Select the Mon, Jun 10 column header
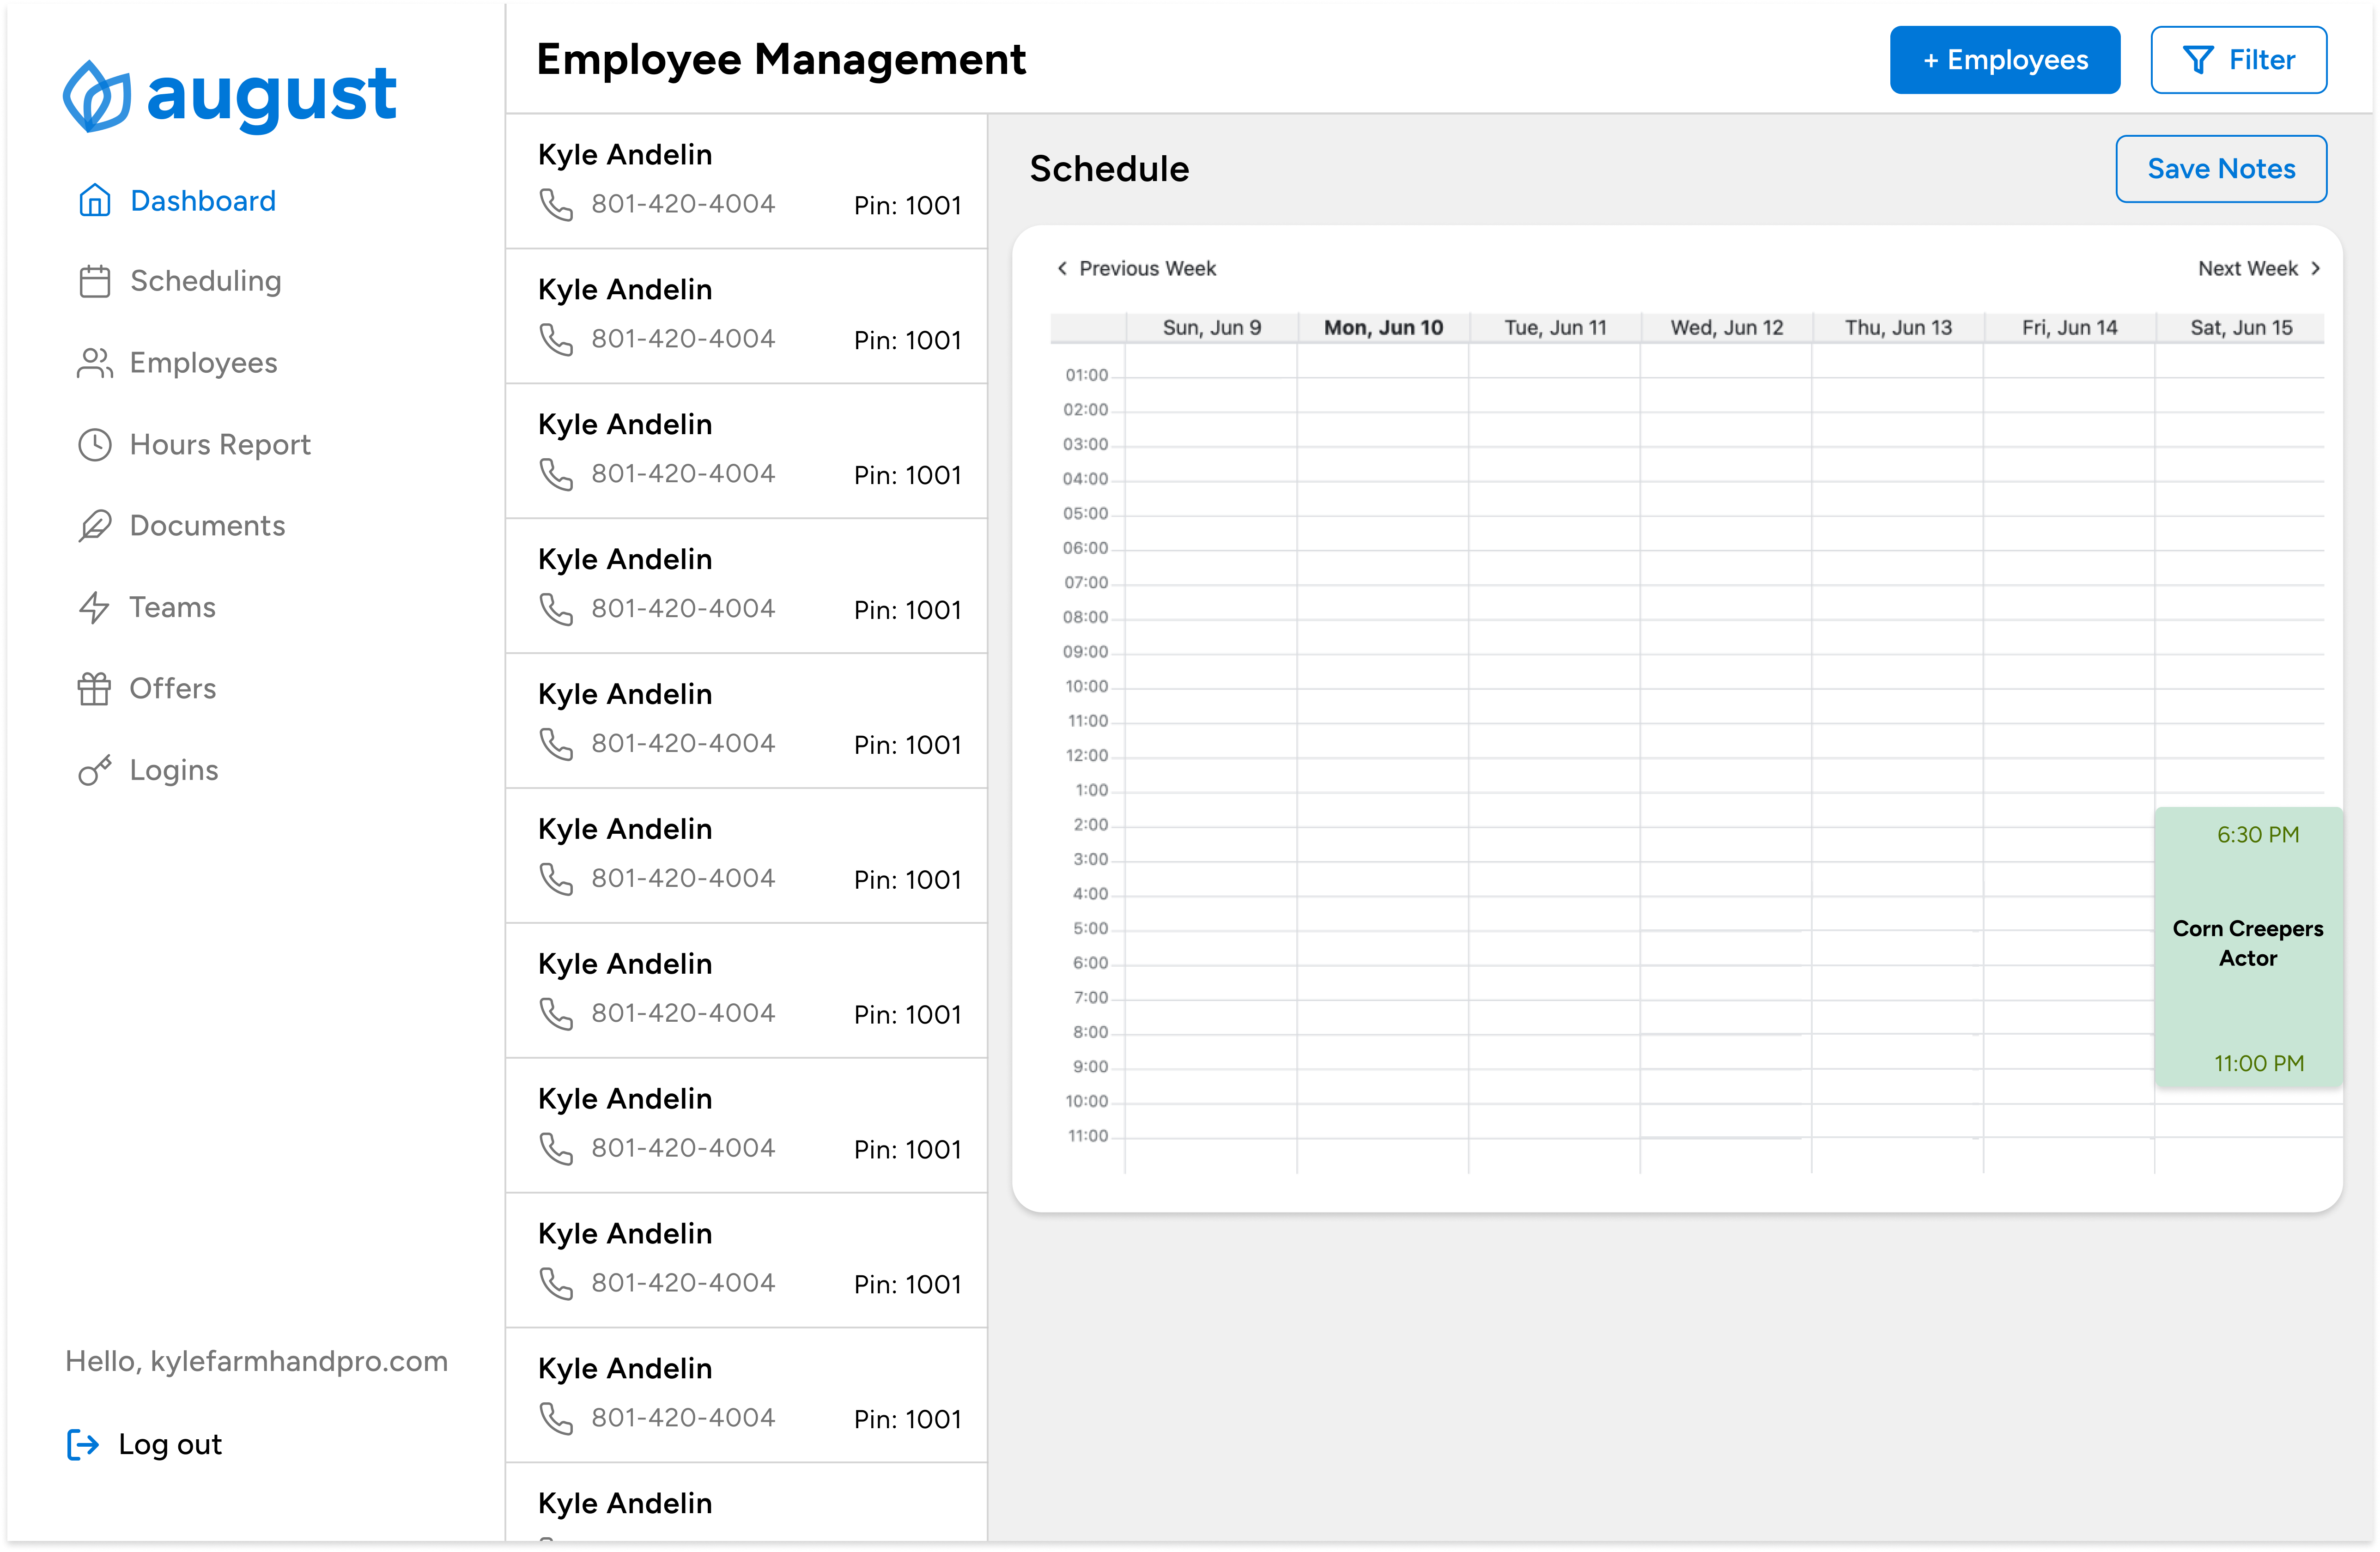This screenshot has height=1552, width=2380. point(1383,328)
